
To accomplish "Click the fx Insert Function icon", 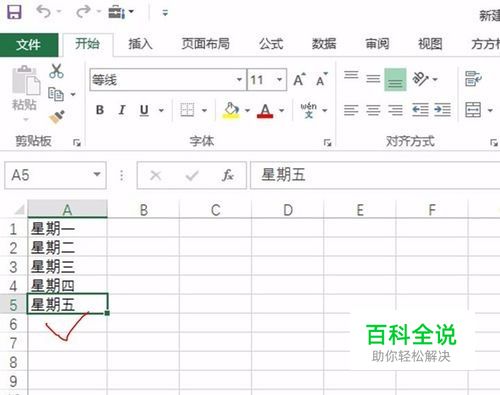I will [x=228, y=175].
